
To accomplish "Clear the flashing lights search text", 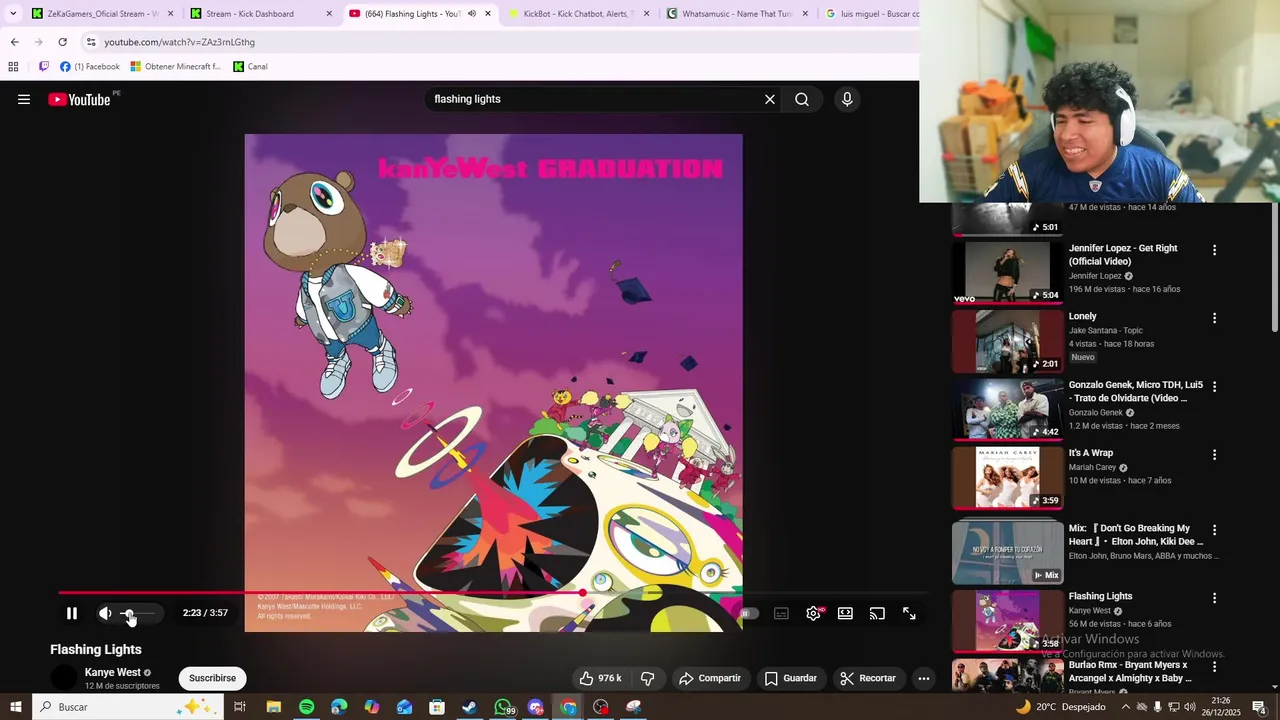I will [x=770, y=99].
